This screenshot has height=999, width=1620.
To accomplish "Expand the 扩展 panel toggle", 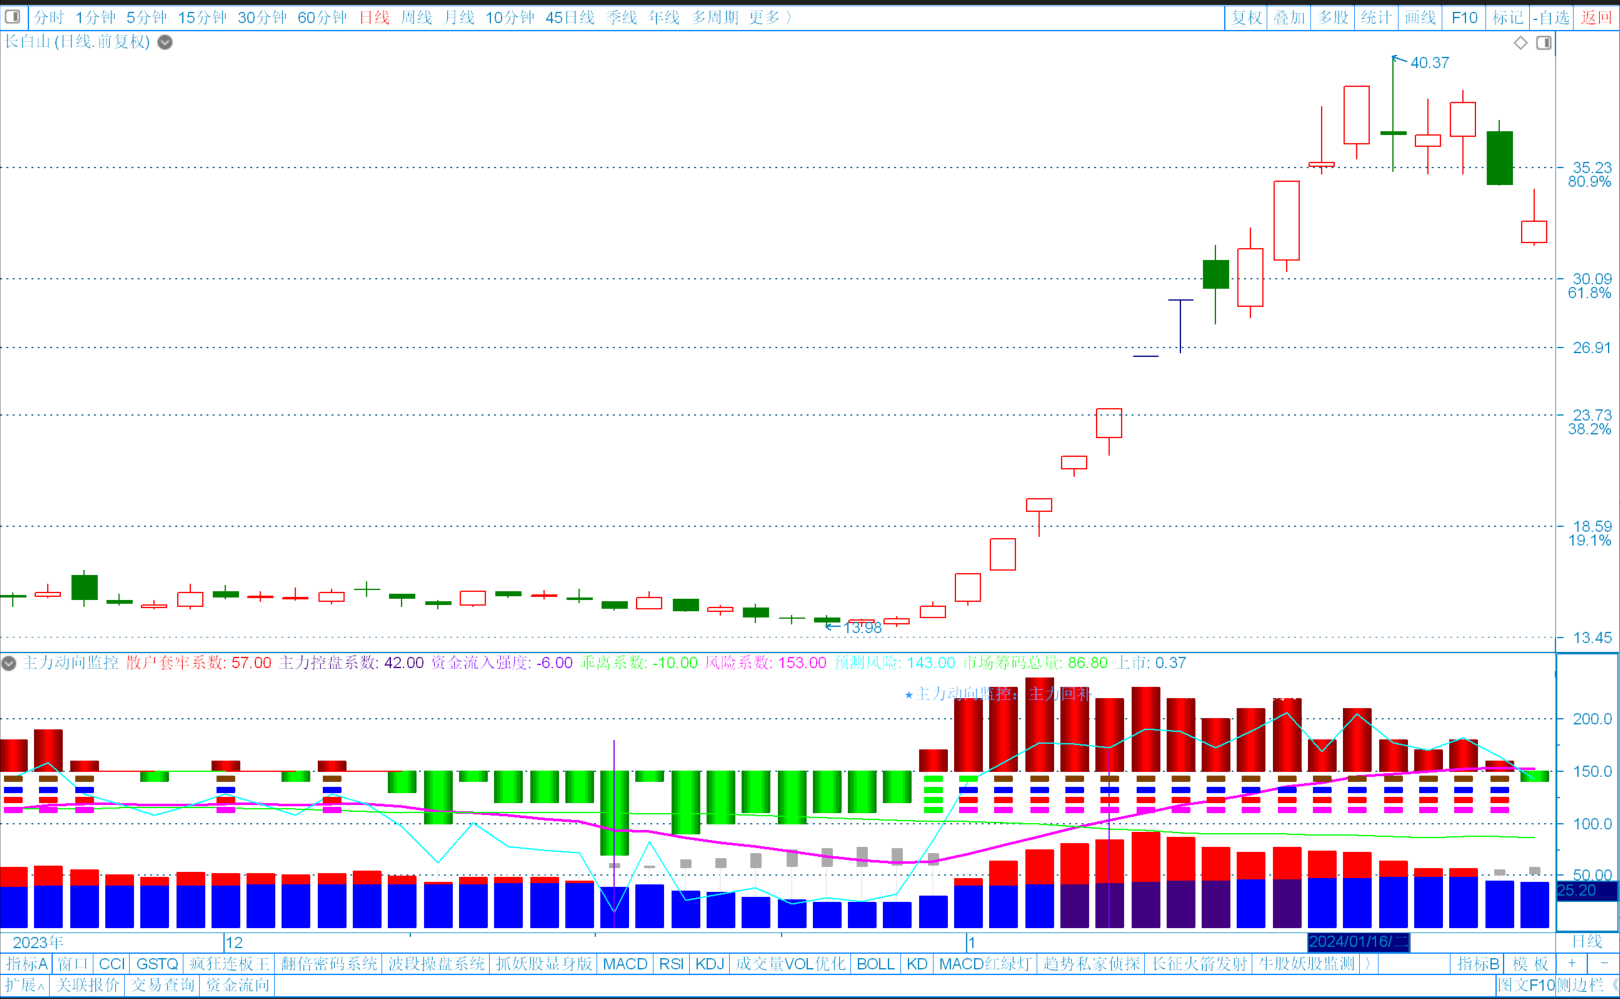I will [x=25, y=985].
